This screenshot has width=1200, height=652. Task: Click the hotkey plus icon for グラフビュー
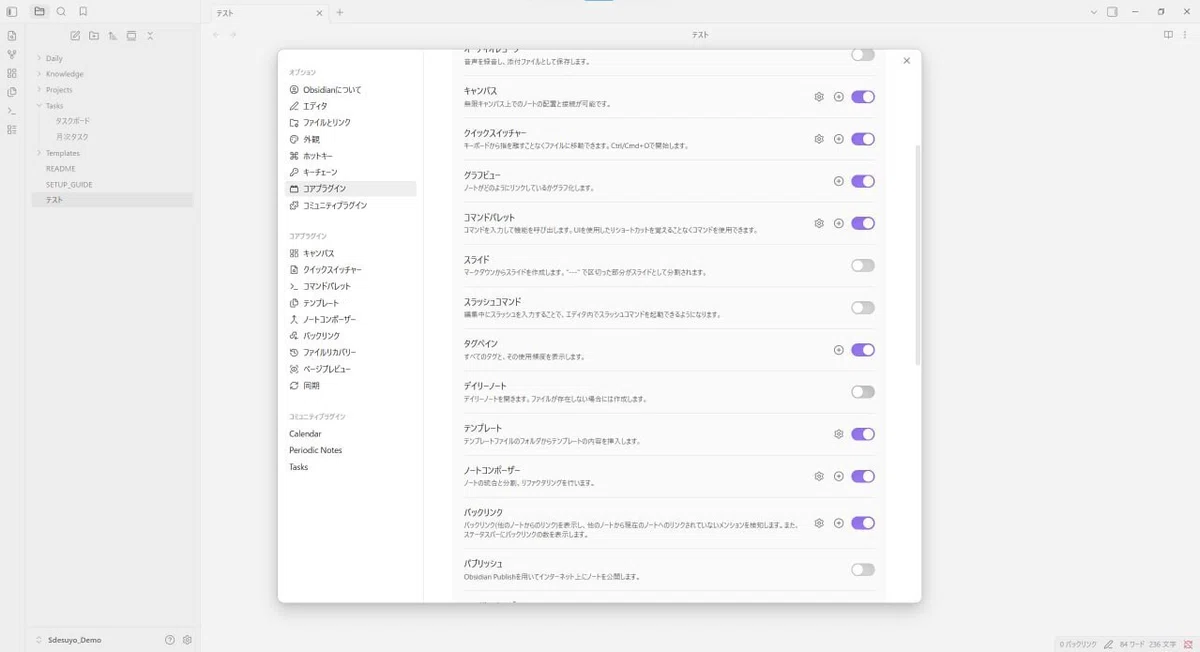click(x=839, y=181)
